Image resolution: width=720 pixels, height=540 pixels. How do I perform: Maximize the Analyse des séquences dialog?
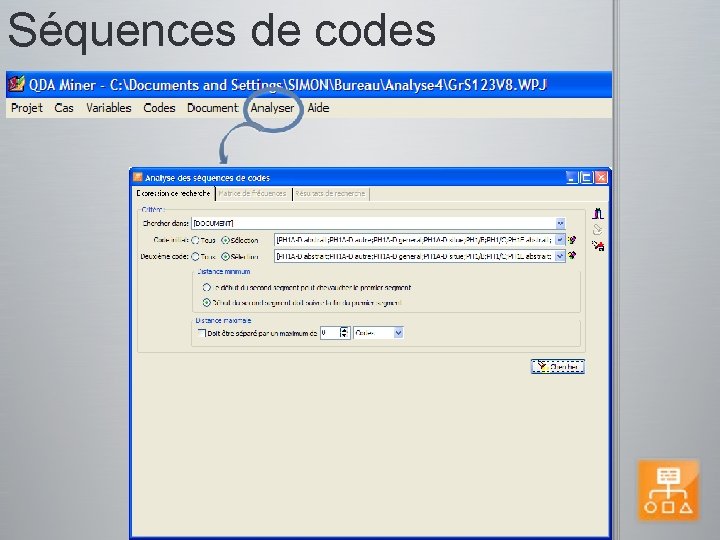tap(586, 177)
